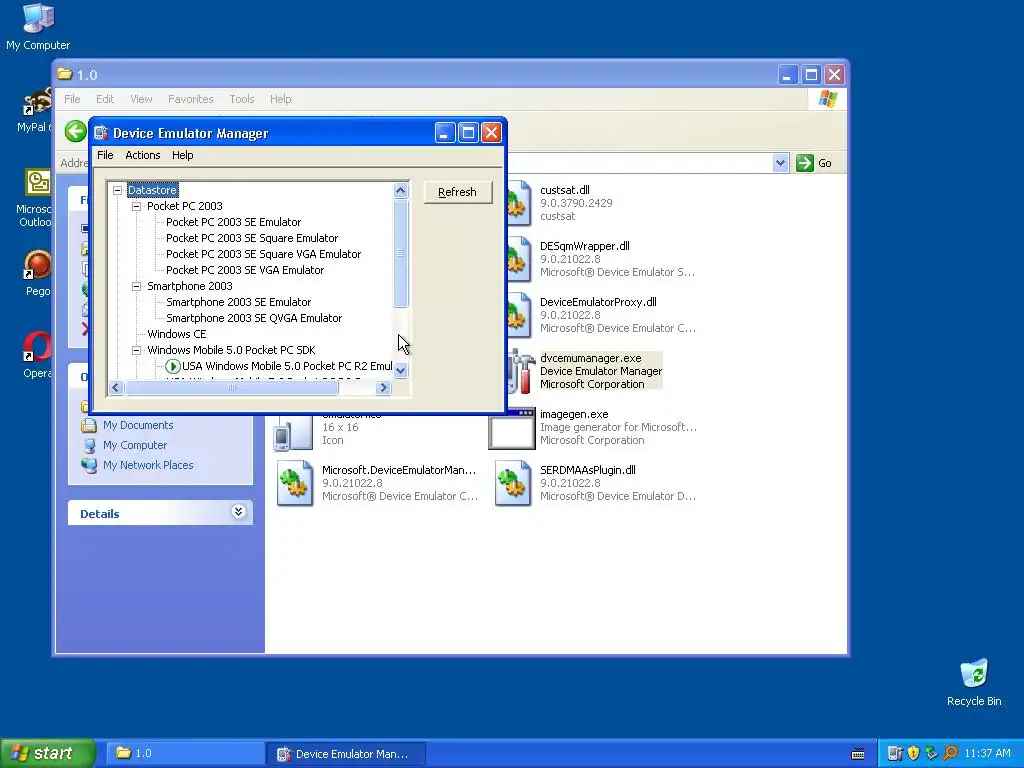The width and height of the screenshot is (1024, 768).
Task: Select the imagegen.exe file icon
Action: [x=512, y=428]
